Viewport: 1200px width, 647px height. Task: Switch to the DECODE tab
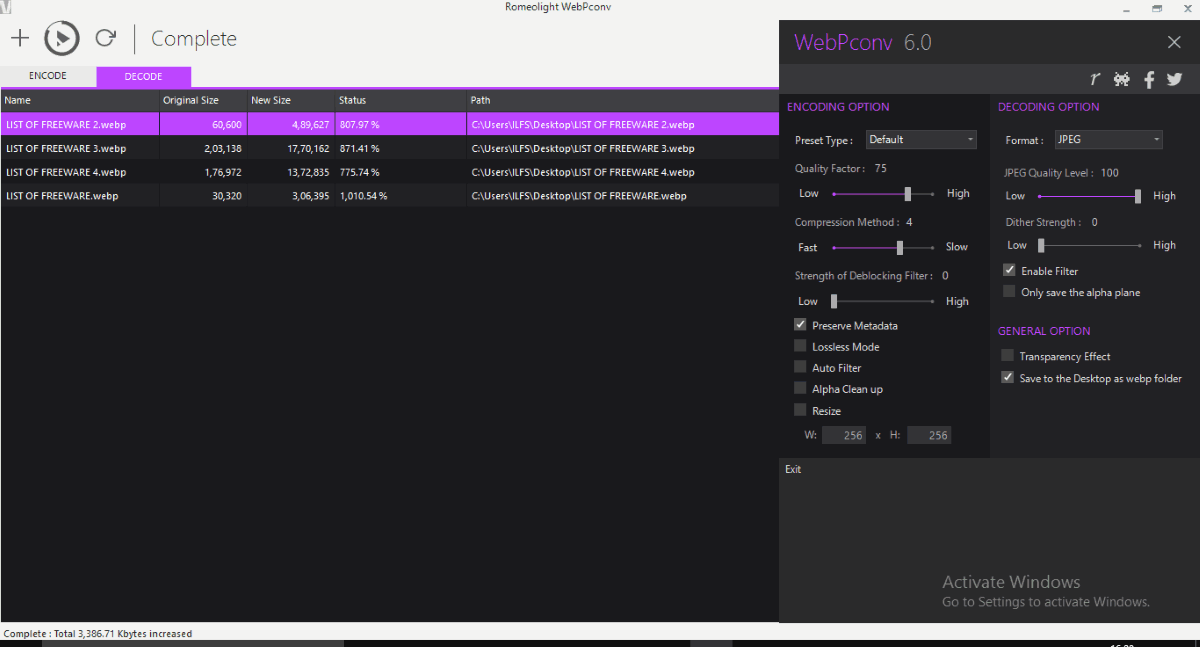(x=143, y=76)
